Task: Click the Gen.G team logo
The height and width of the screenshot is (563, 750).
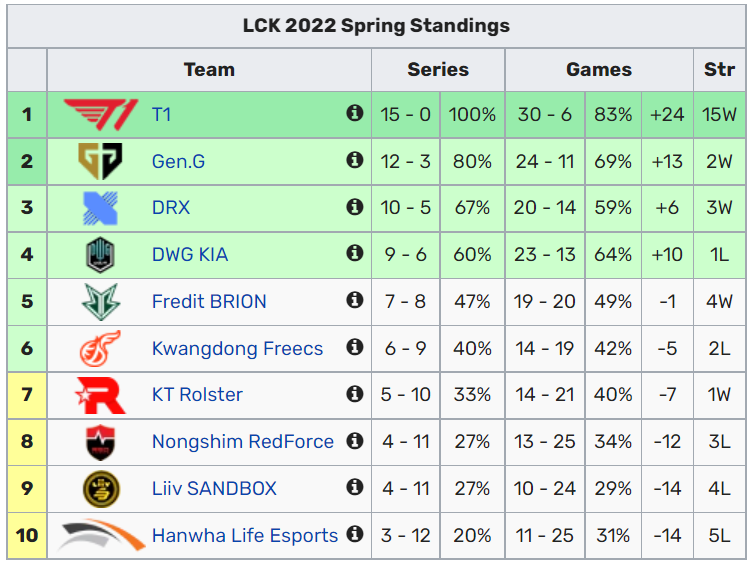Action: (100, 160)
